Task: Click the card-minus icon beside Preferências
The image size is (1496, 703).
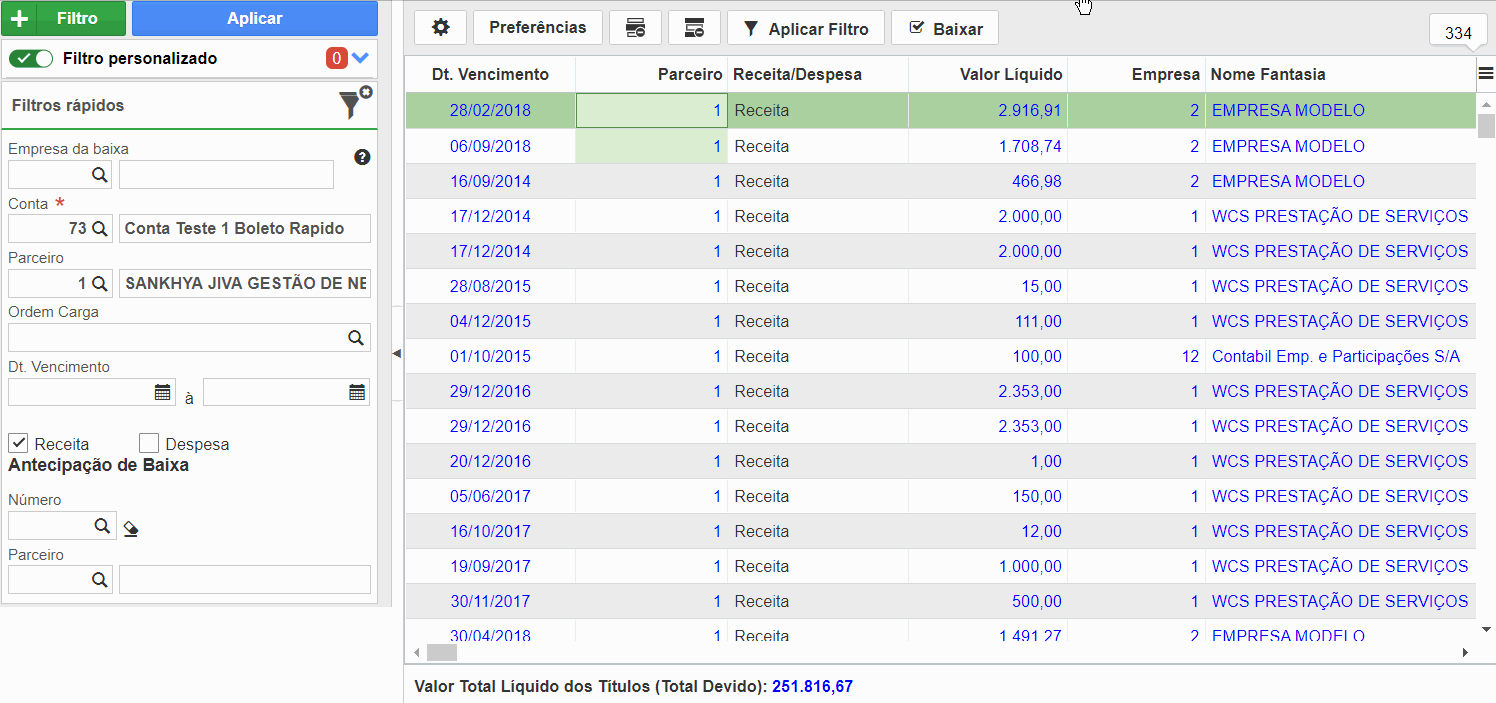Action: click(x=635, y=28)
